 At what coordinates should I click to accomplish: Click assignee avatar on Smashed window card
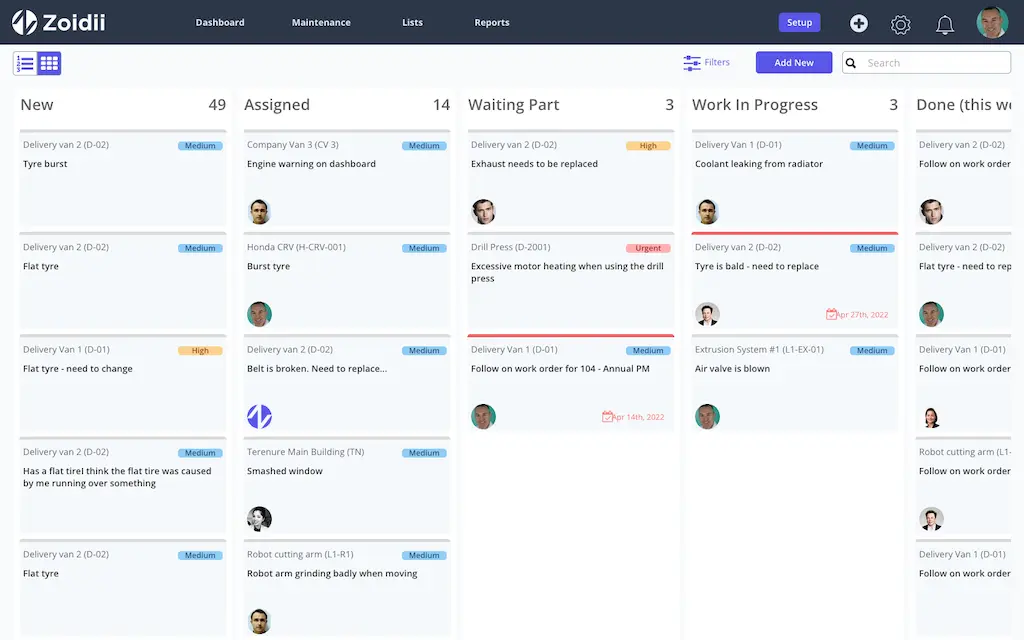pyautogui.click(x=259, y=519)
